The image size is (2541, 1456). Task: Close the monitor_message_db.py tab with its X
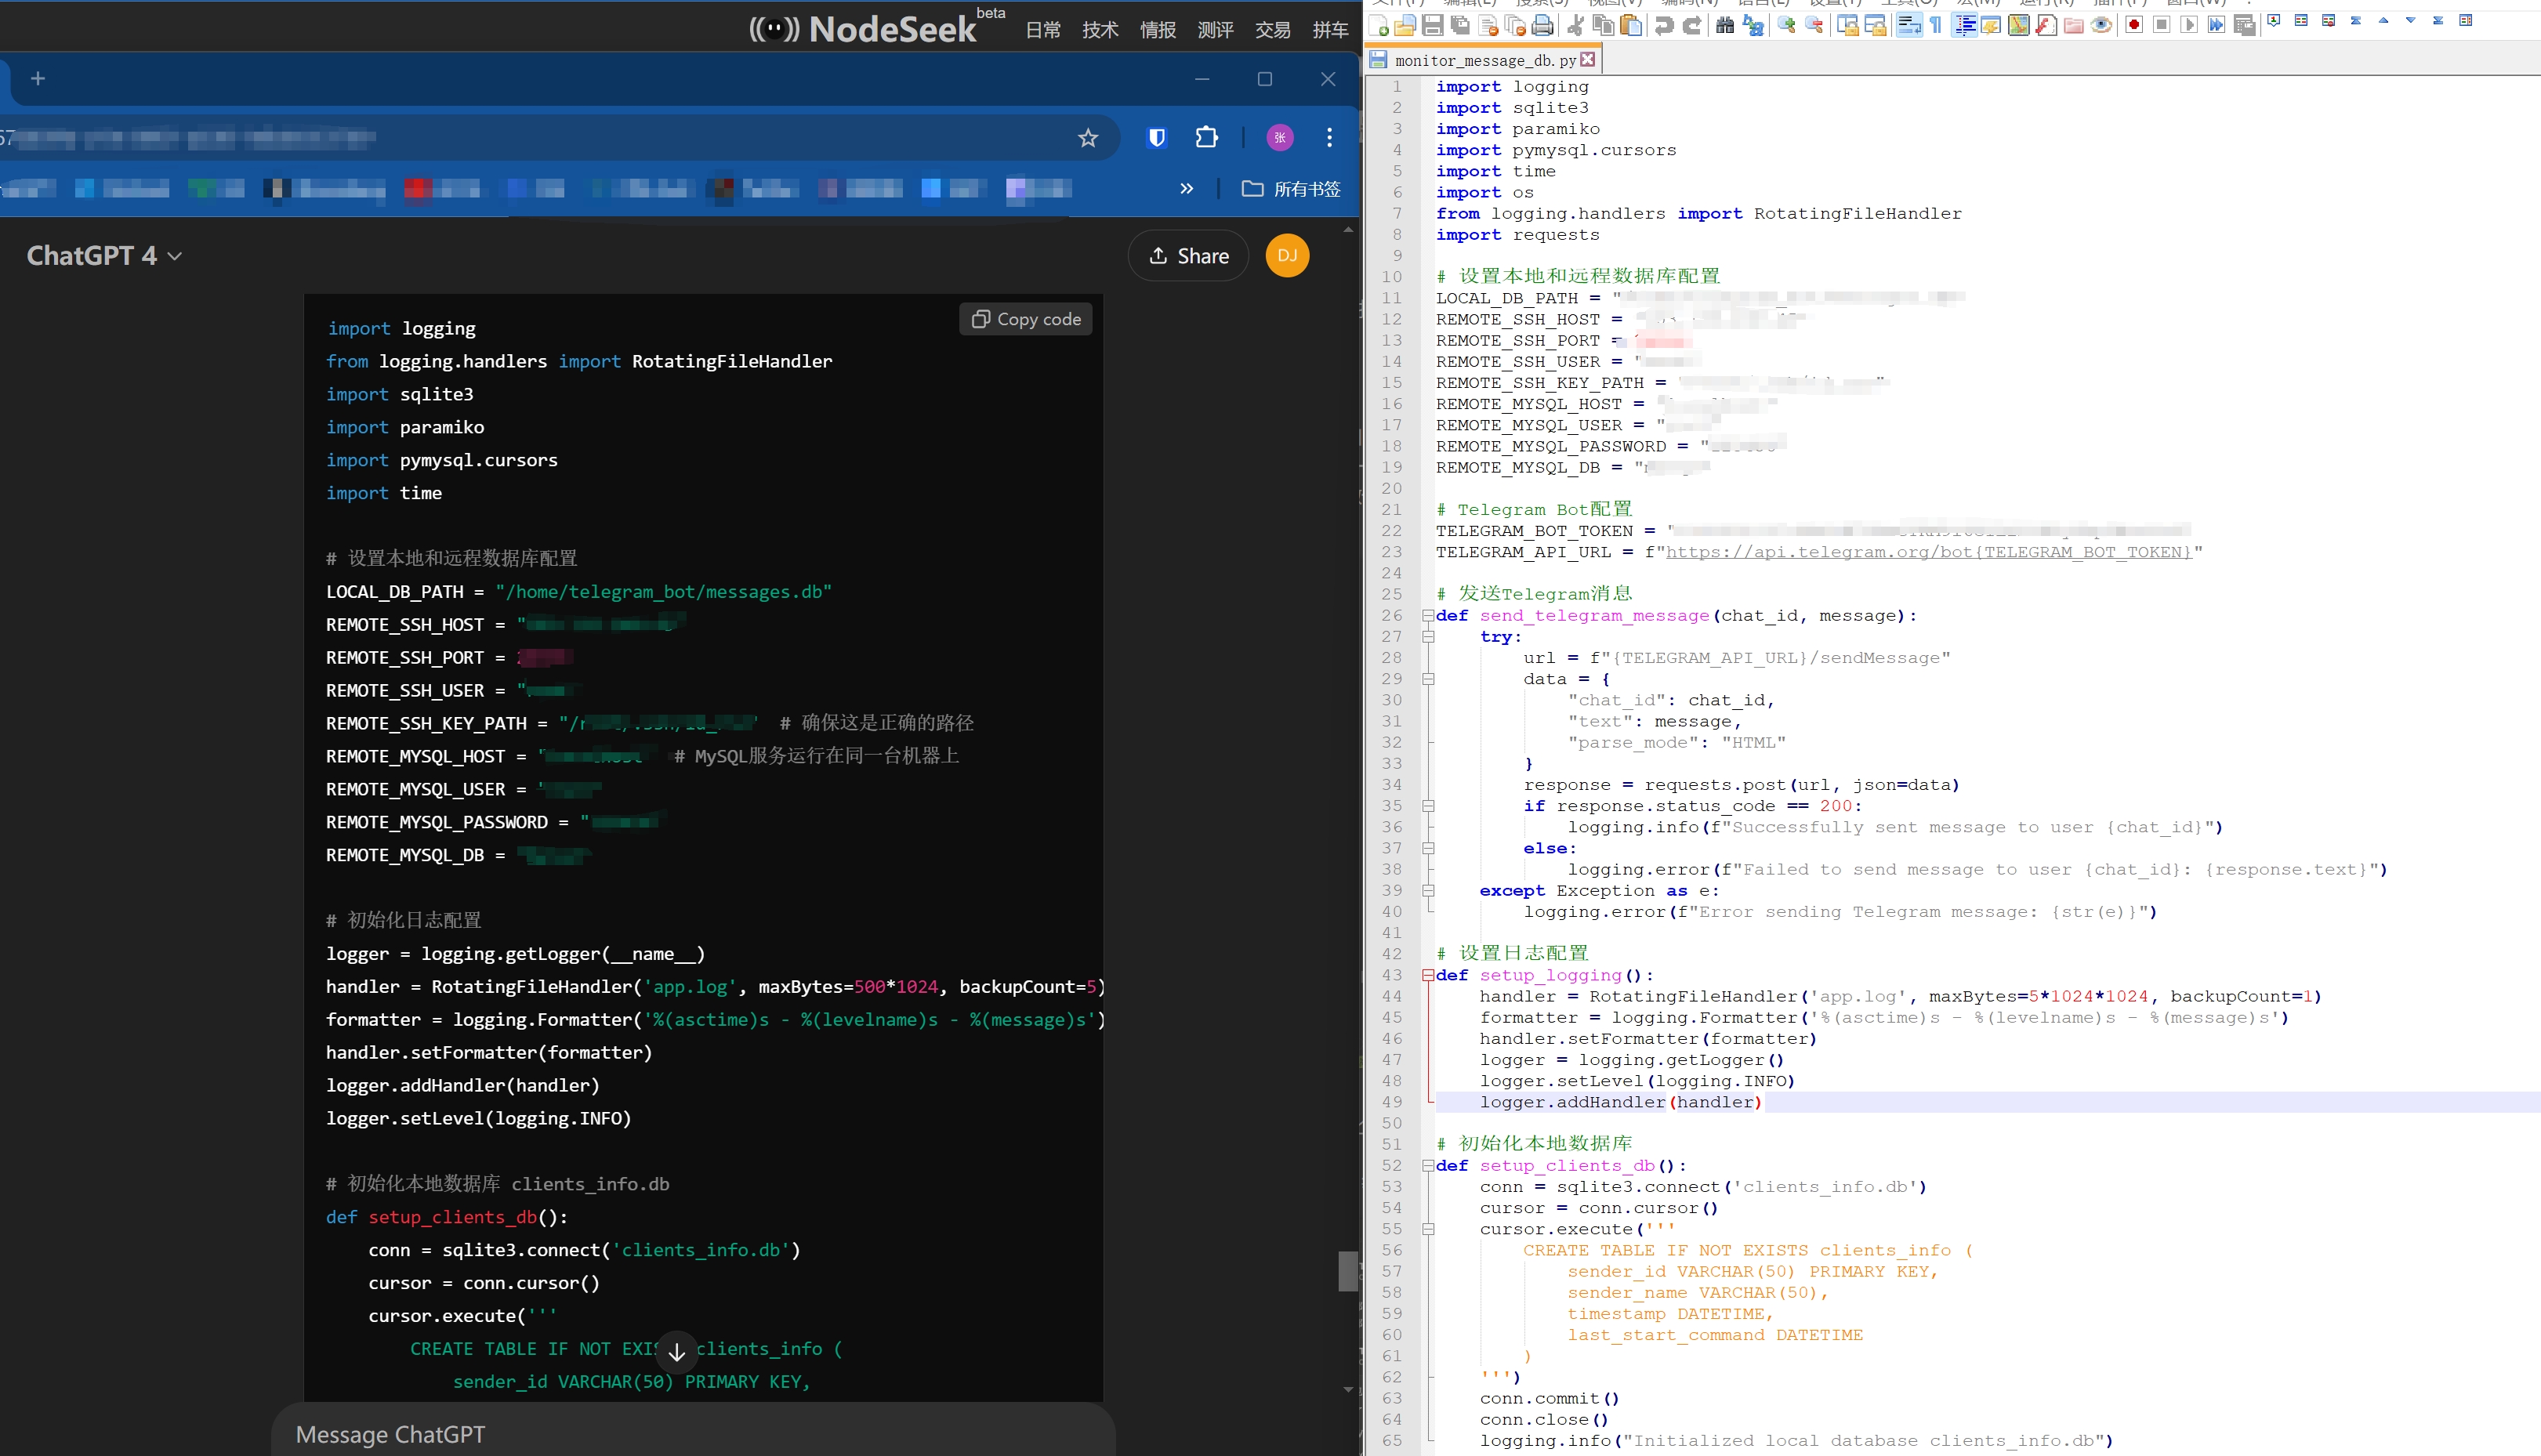pos(1588,60)
